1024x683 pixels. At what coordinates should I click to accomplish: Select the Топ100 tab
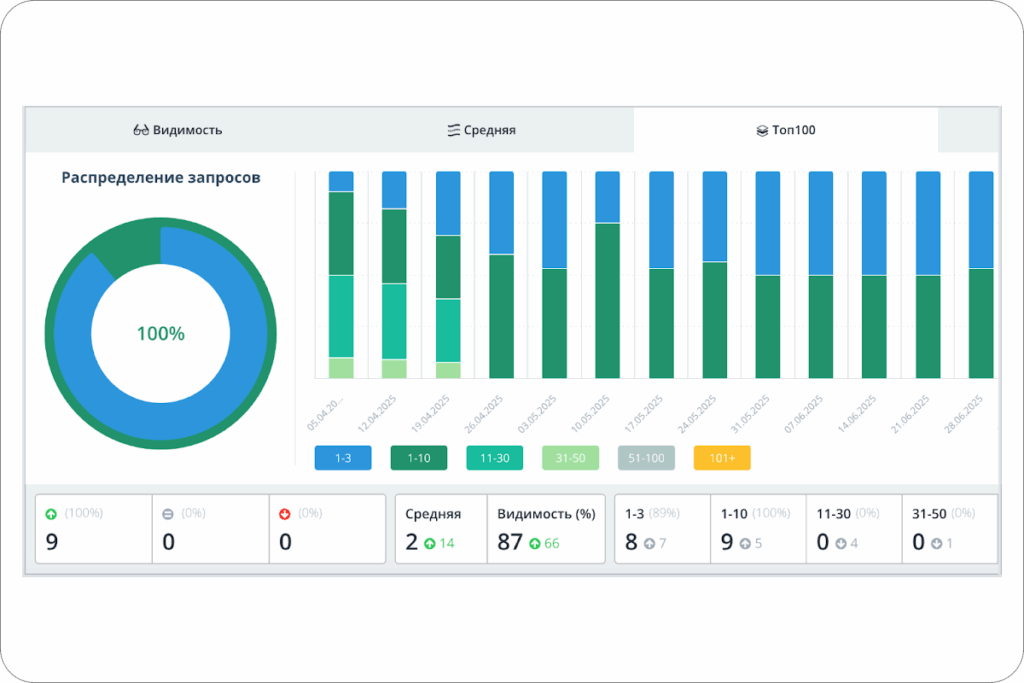click(786, 130)
